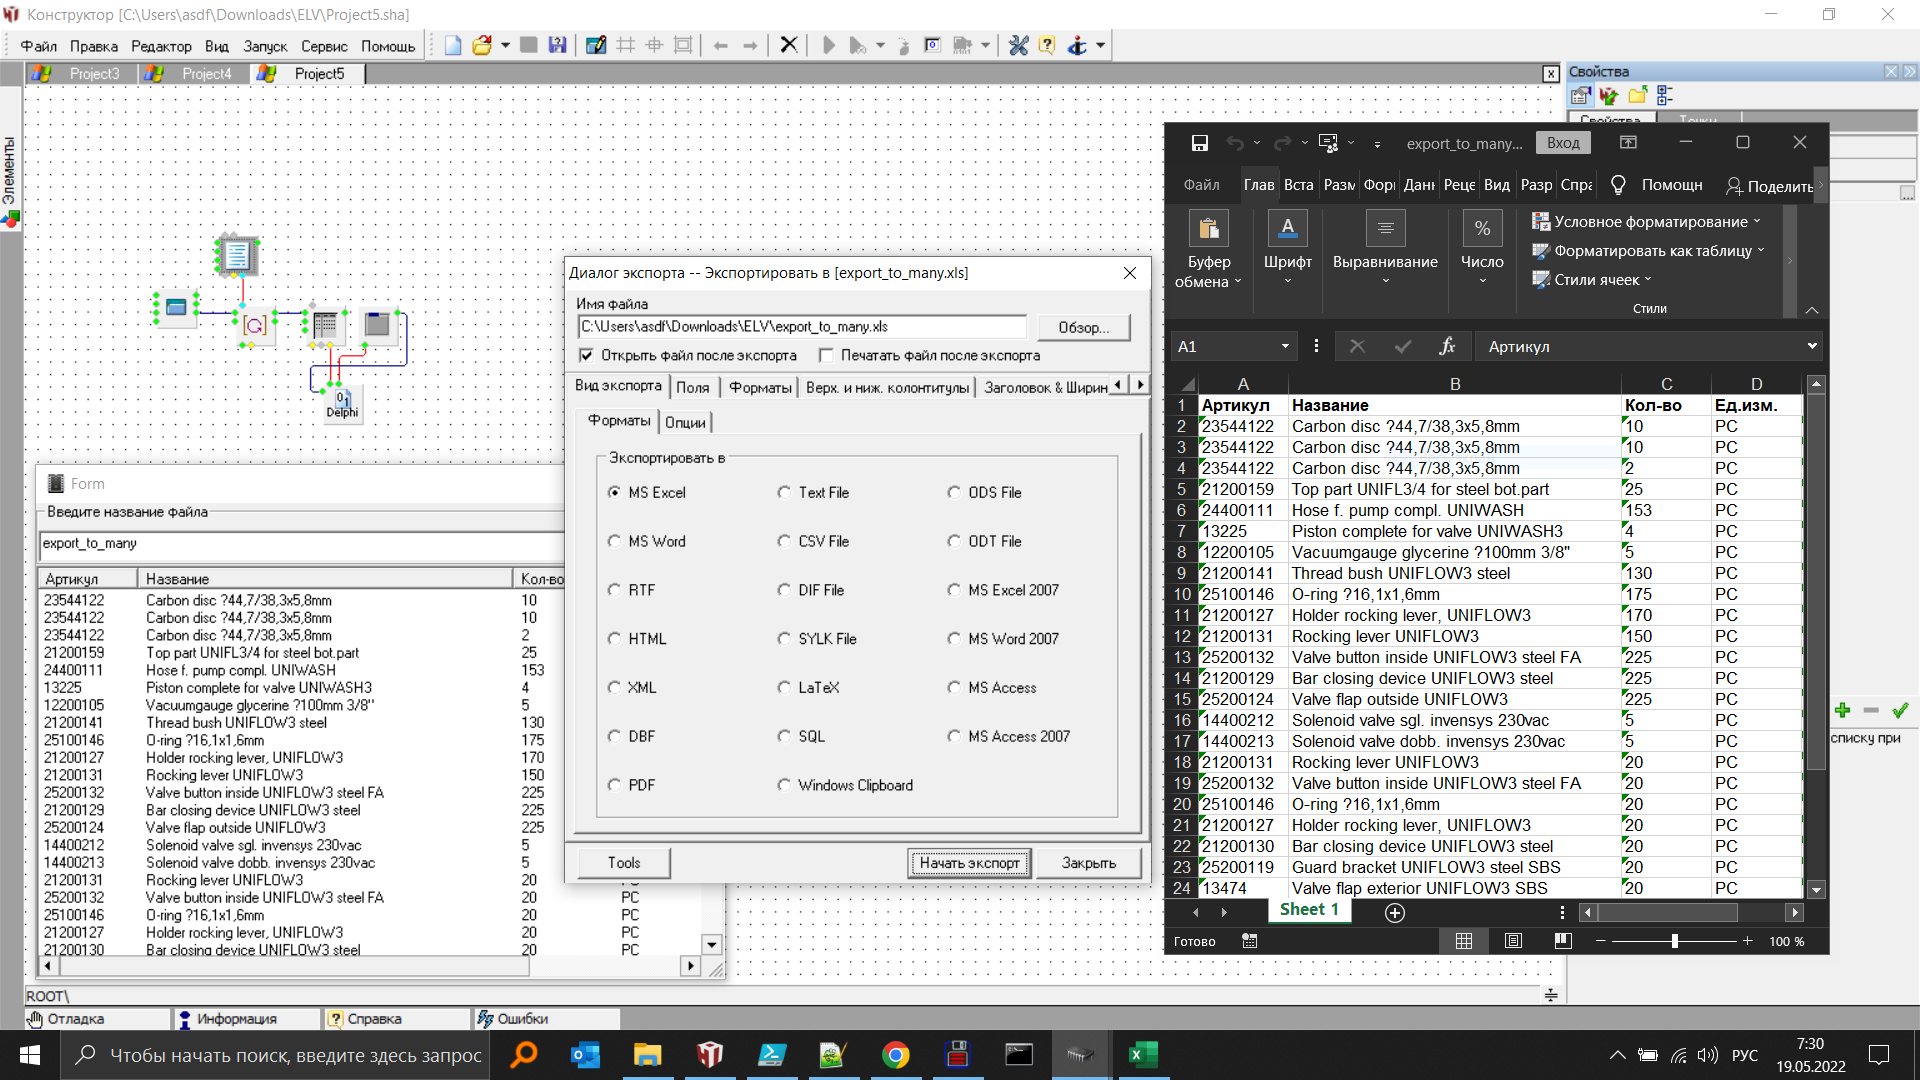
Task: Collapse the Excel ribbon with the caret
Action: [x=1812, y=310]
